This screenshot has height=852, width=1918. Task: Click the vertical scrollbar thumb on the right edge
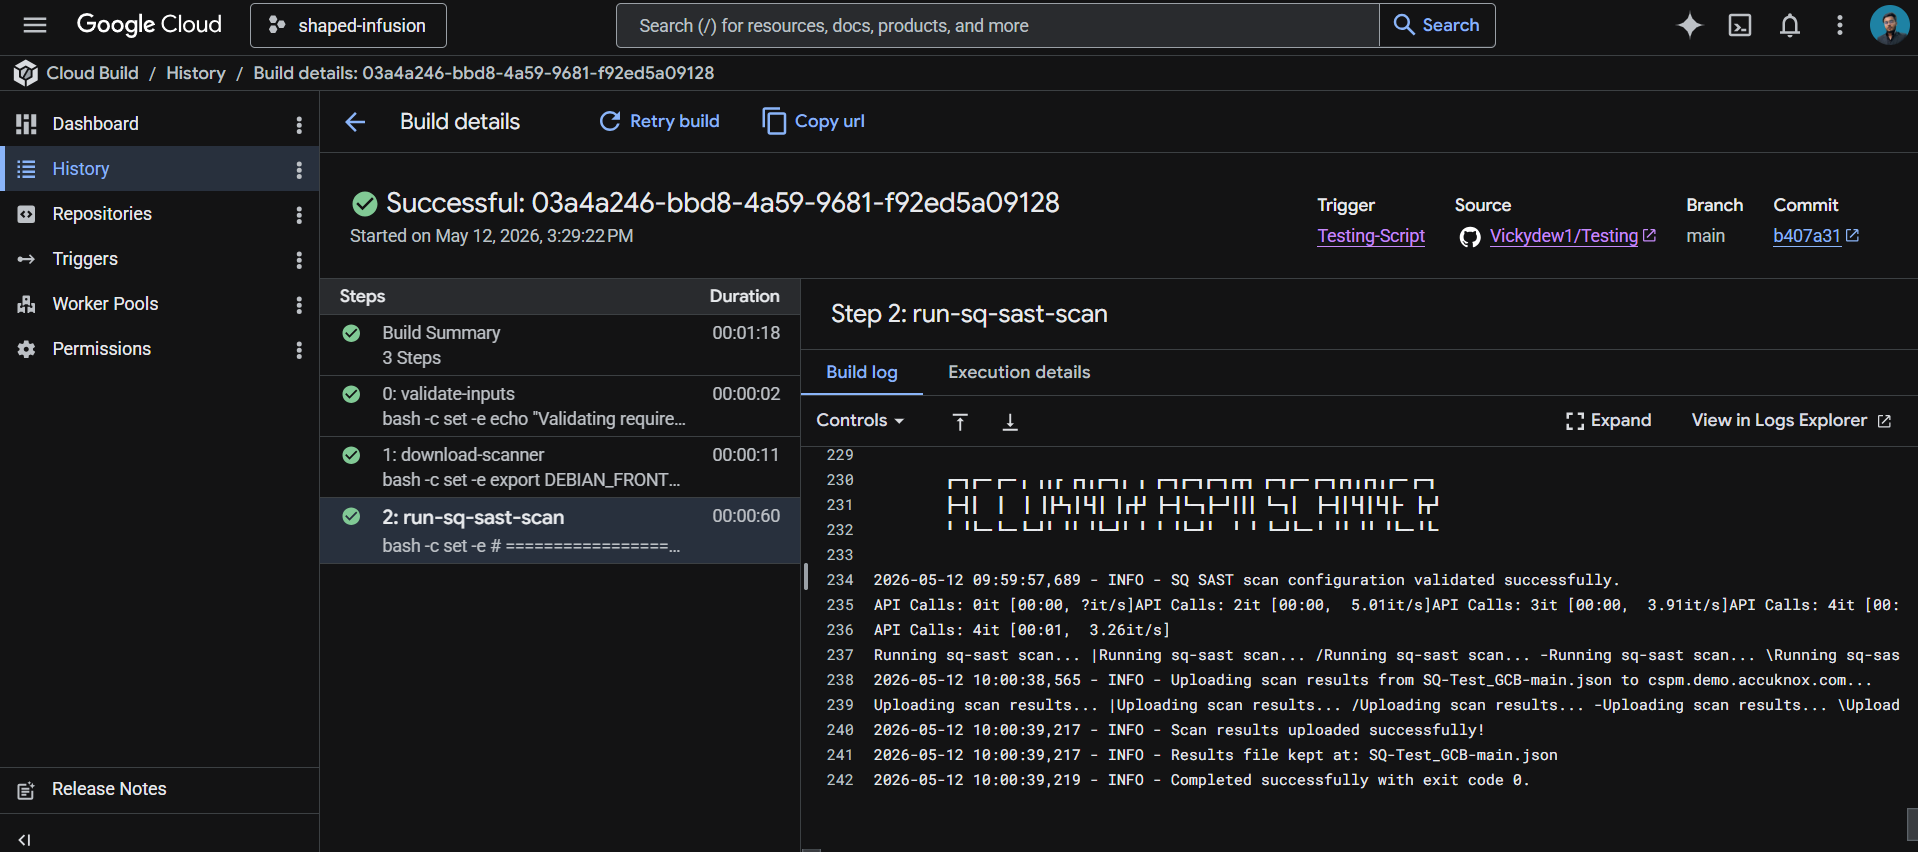(1912, 824)
